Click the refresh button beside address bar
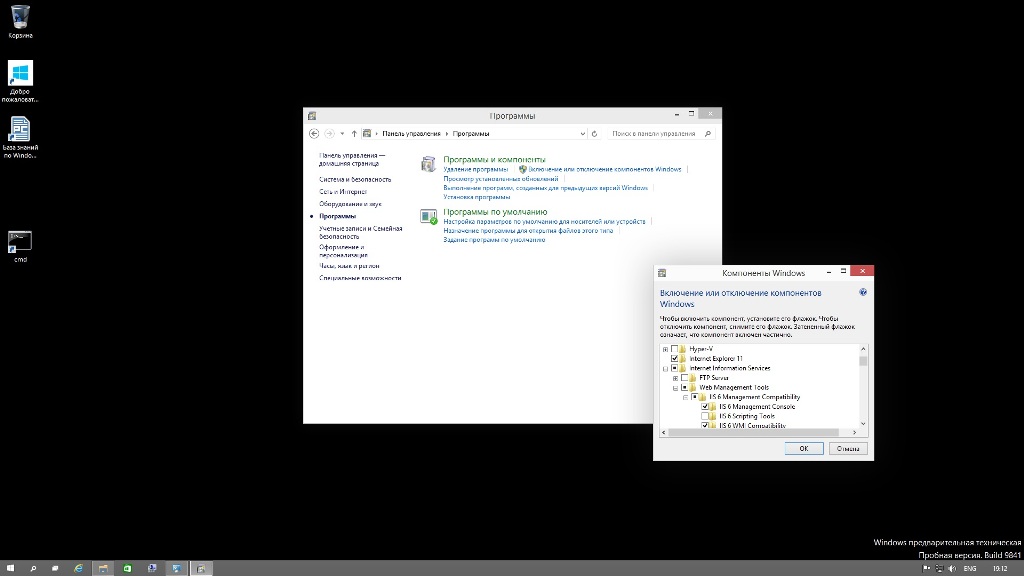Screen dimensions: 1024x576 point(594,133)
